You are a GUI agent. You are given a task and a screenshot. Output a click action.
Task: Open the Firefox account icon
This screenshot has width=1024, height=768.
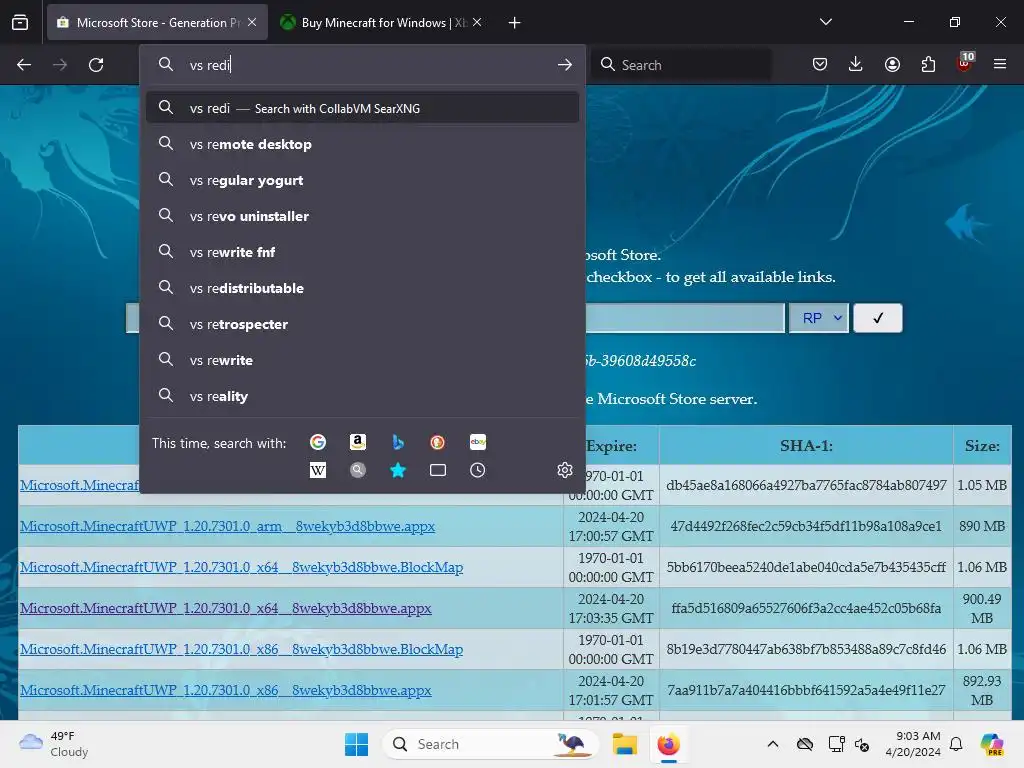892,64
